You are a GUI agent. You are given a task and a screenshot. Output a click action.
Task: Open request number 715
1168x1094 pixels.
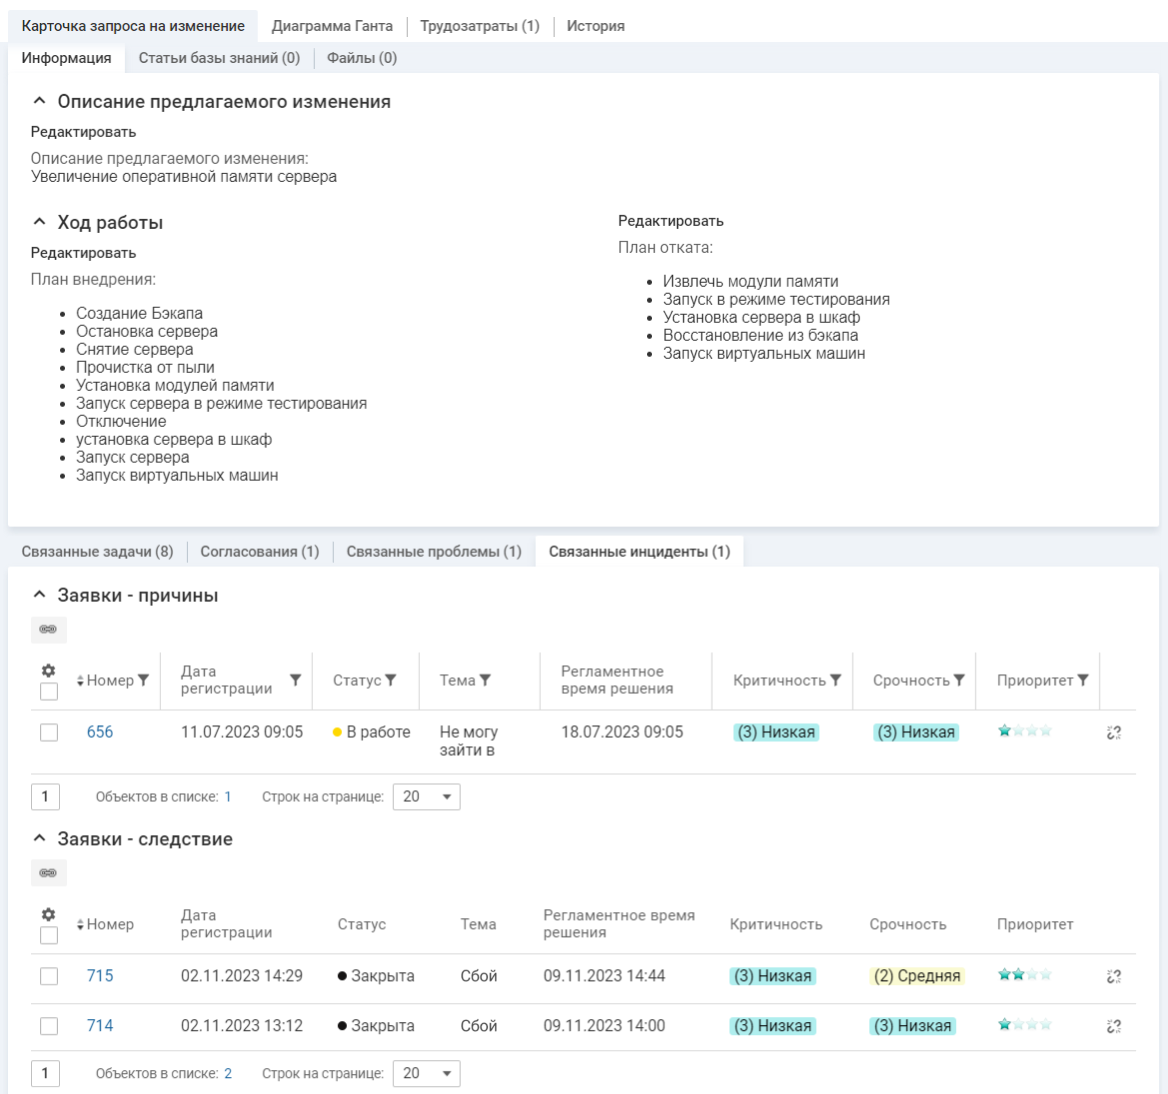(100, 976)
